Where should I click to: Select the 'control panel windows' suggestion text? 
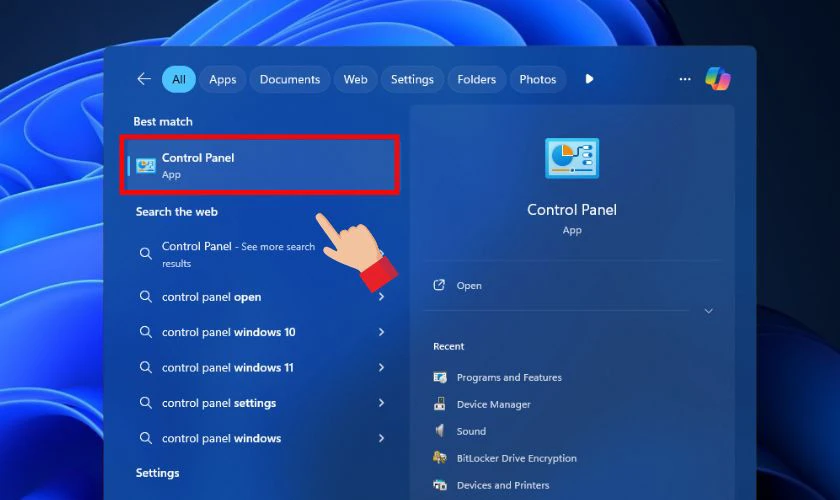221,438
